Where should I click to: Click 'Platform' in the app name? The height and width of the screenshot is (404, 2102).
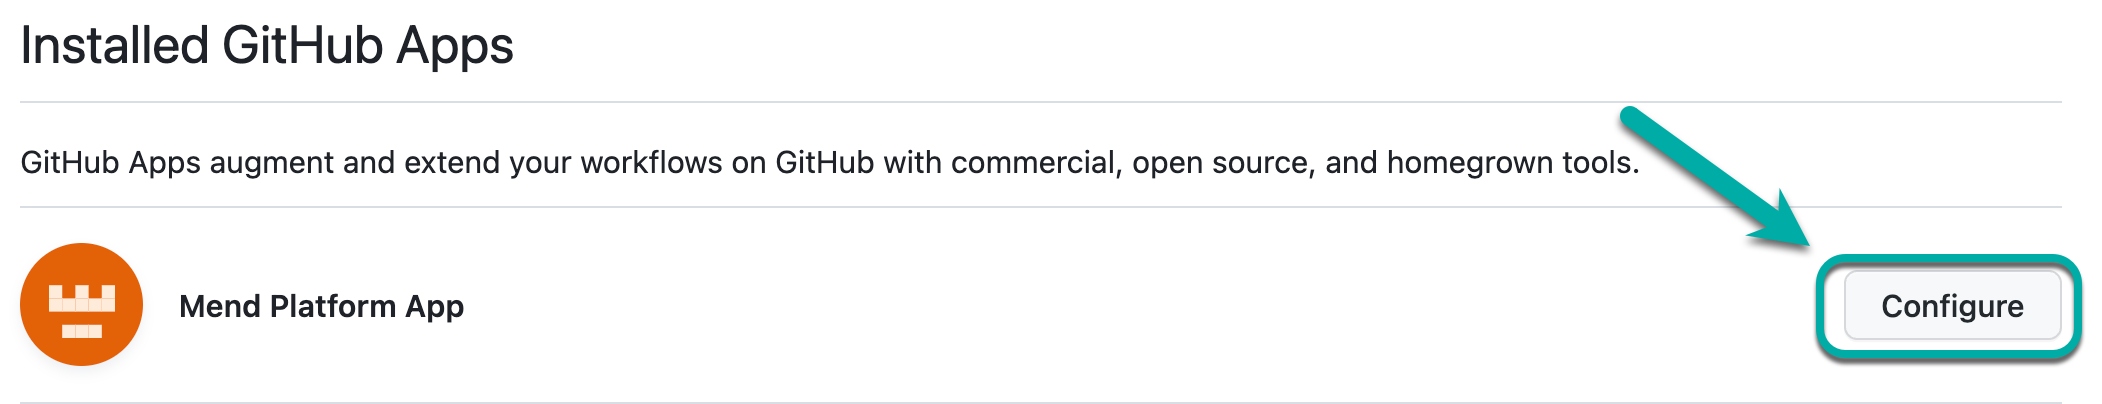click(333, 306)
